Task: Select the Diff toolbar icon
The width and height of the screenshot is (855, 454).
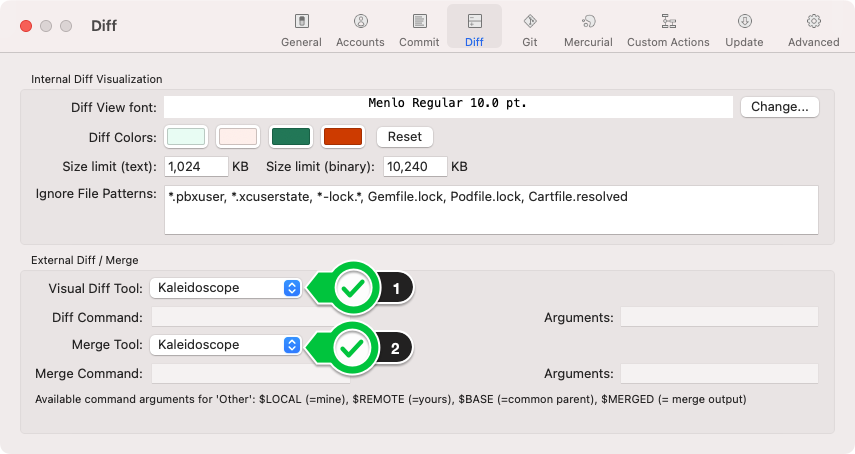Action: pos(475,29)
